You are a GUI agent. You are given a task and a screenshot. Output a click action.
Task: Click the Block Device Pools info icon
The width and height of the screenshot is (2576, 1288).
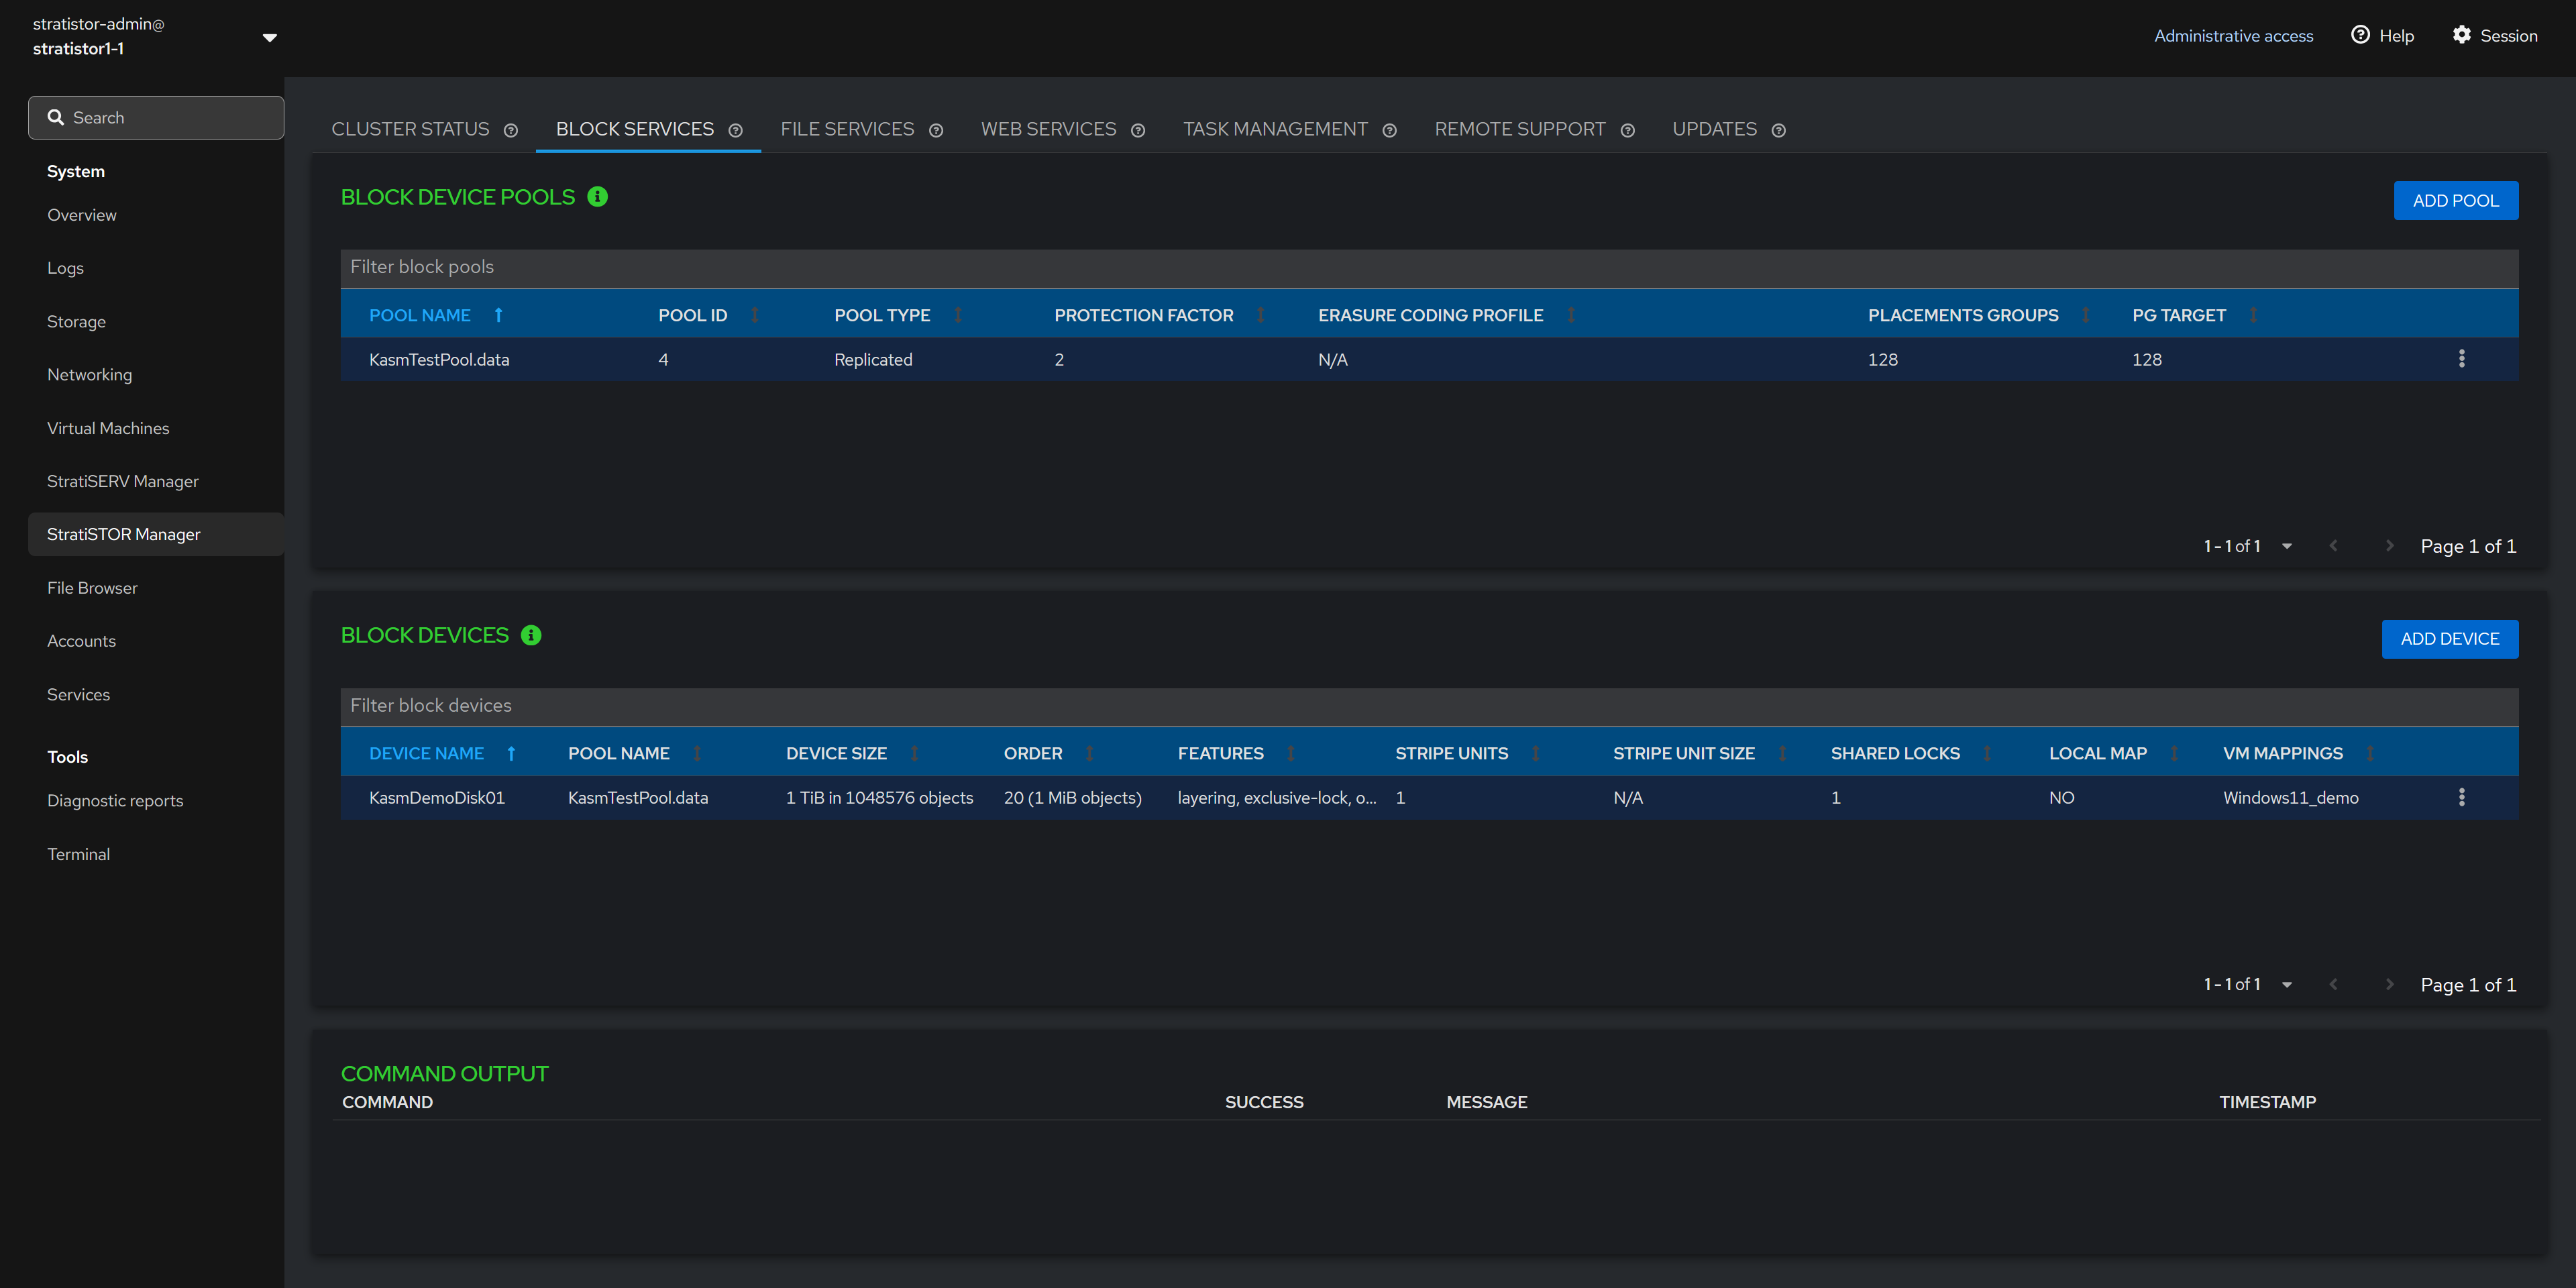coord(597,197)
